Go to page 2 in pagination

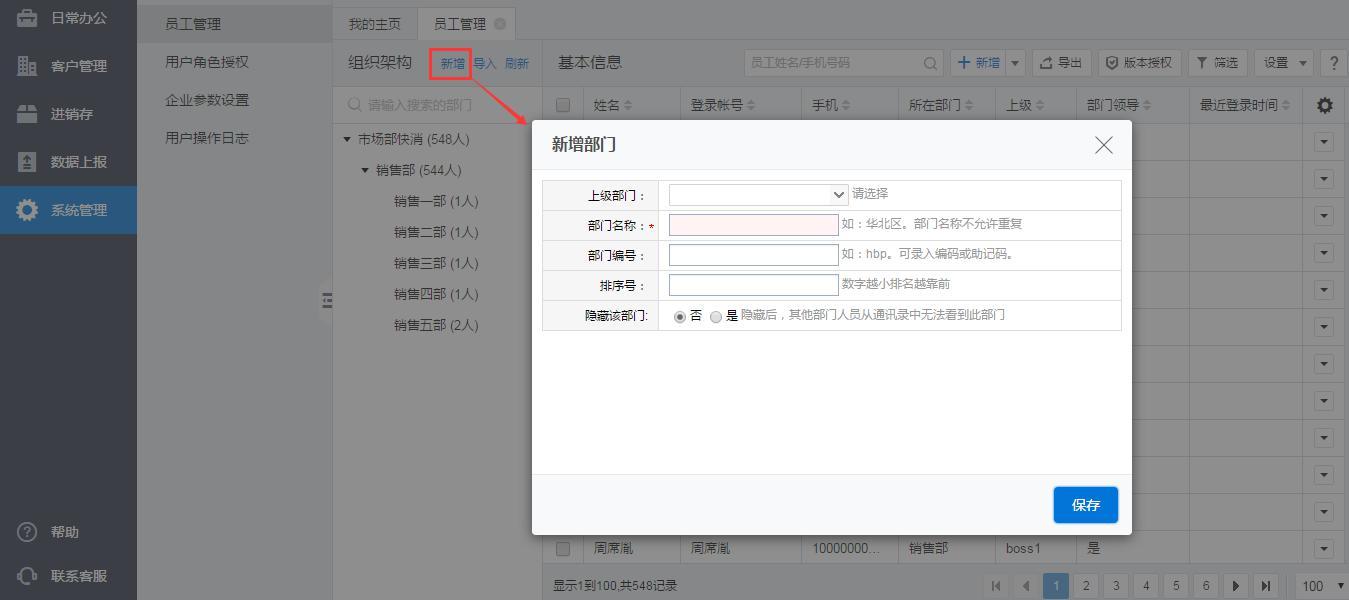pyautogui.click(x=1085, y=586)
